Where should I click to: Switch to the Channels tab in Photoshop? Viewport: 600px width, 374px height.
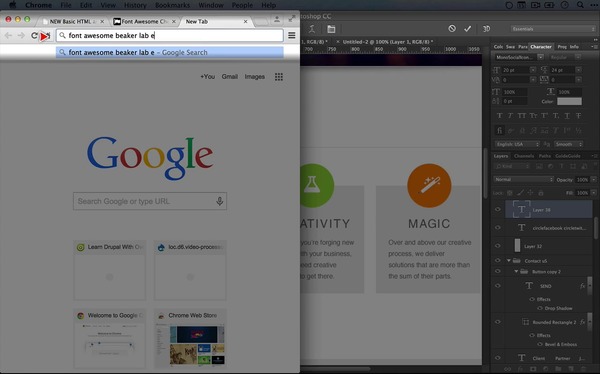pos(524,156)
